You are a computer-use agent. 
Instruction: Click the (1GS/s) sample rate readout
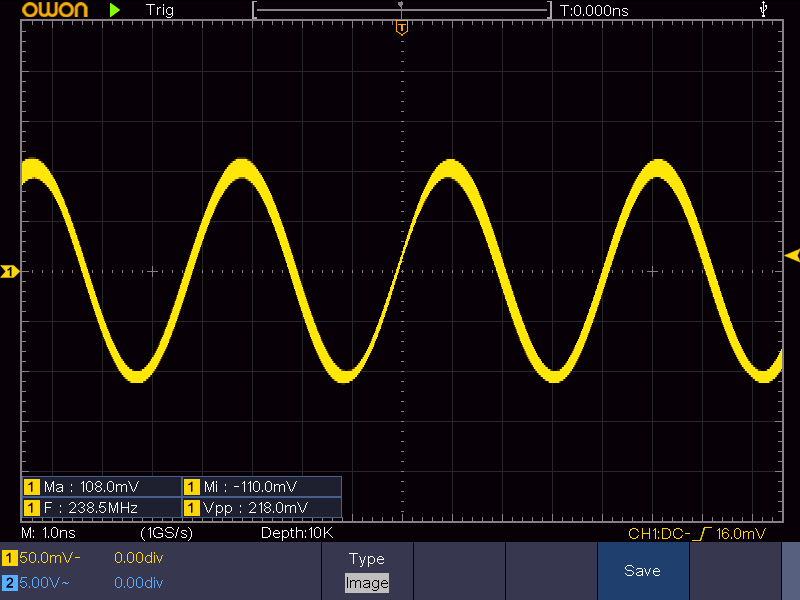tap(166, 533)
